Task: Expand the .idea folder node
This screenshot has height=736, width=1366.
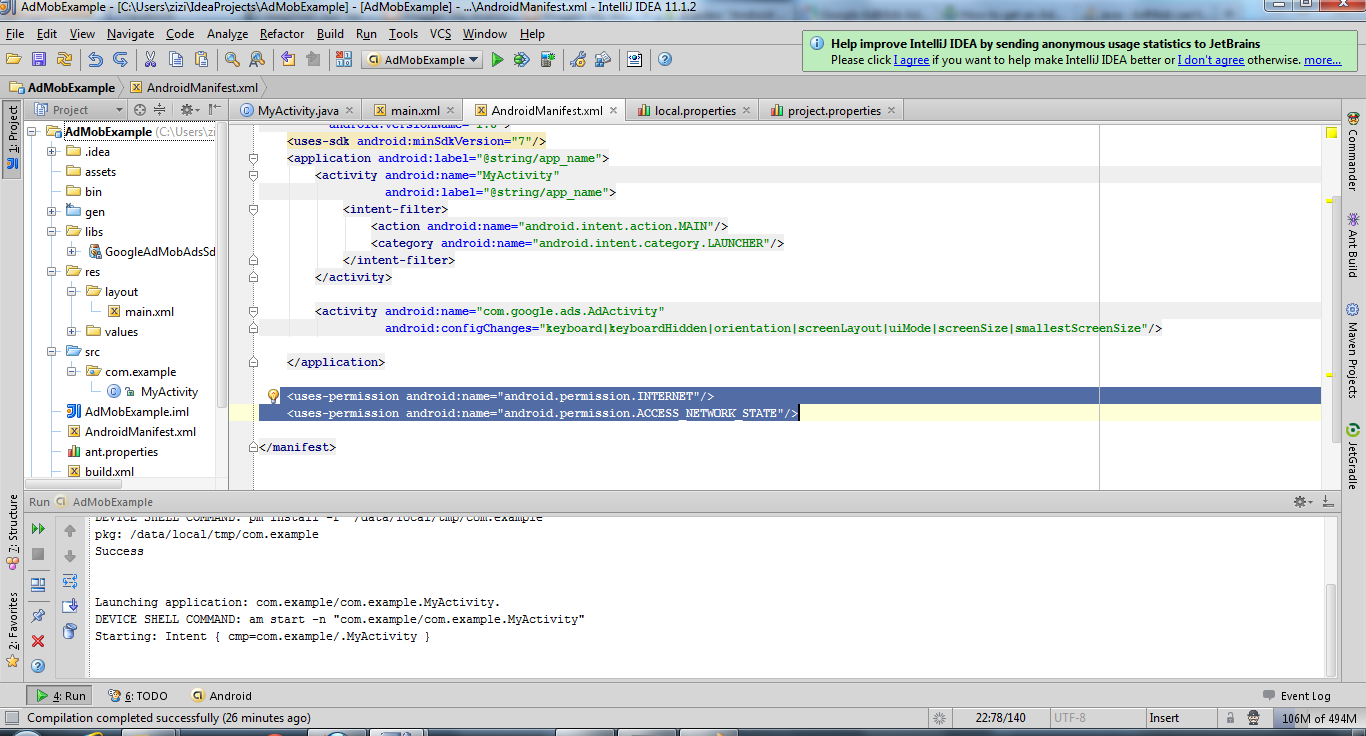Action: (x=52, y=152)
